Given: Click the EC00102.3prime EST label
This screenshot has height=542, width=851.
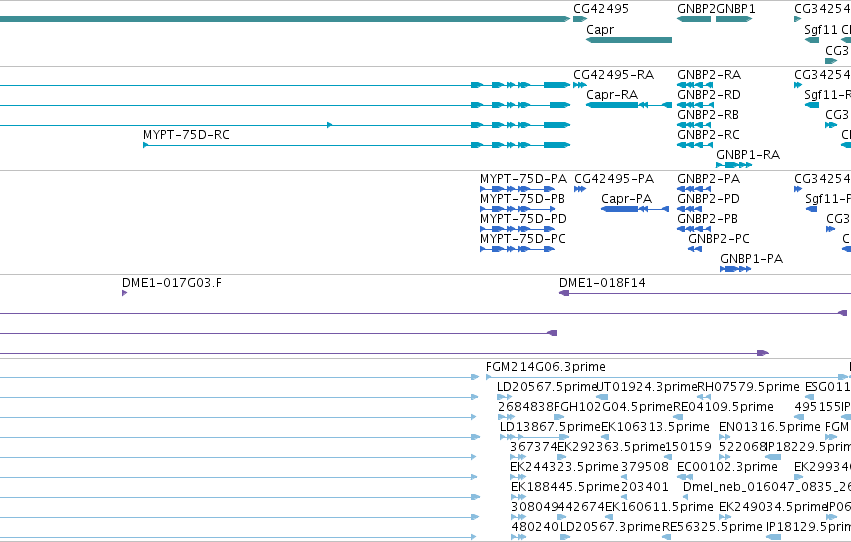Looking at the screenshot, I should coord(727,468).
